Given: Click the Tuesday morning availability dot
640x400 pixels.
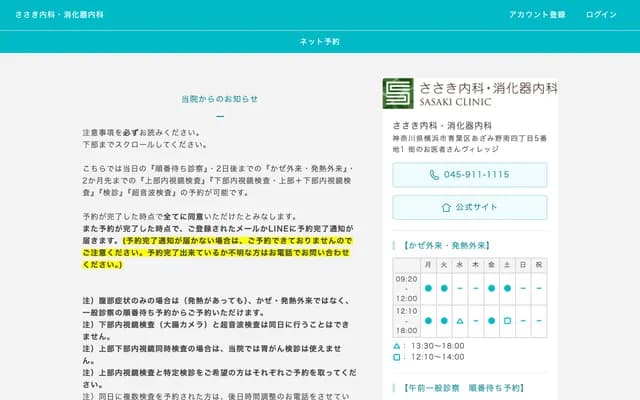Looking at the screenshot, I should coord(444,288).
